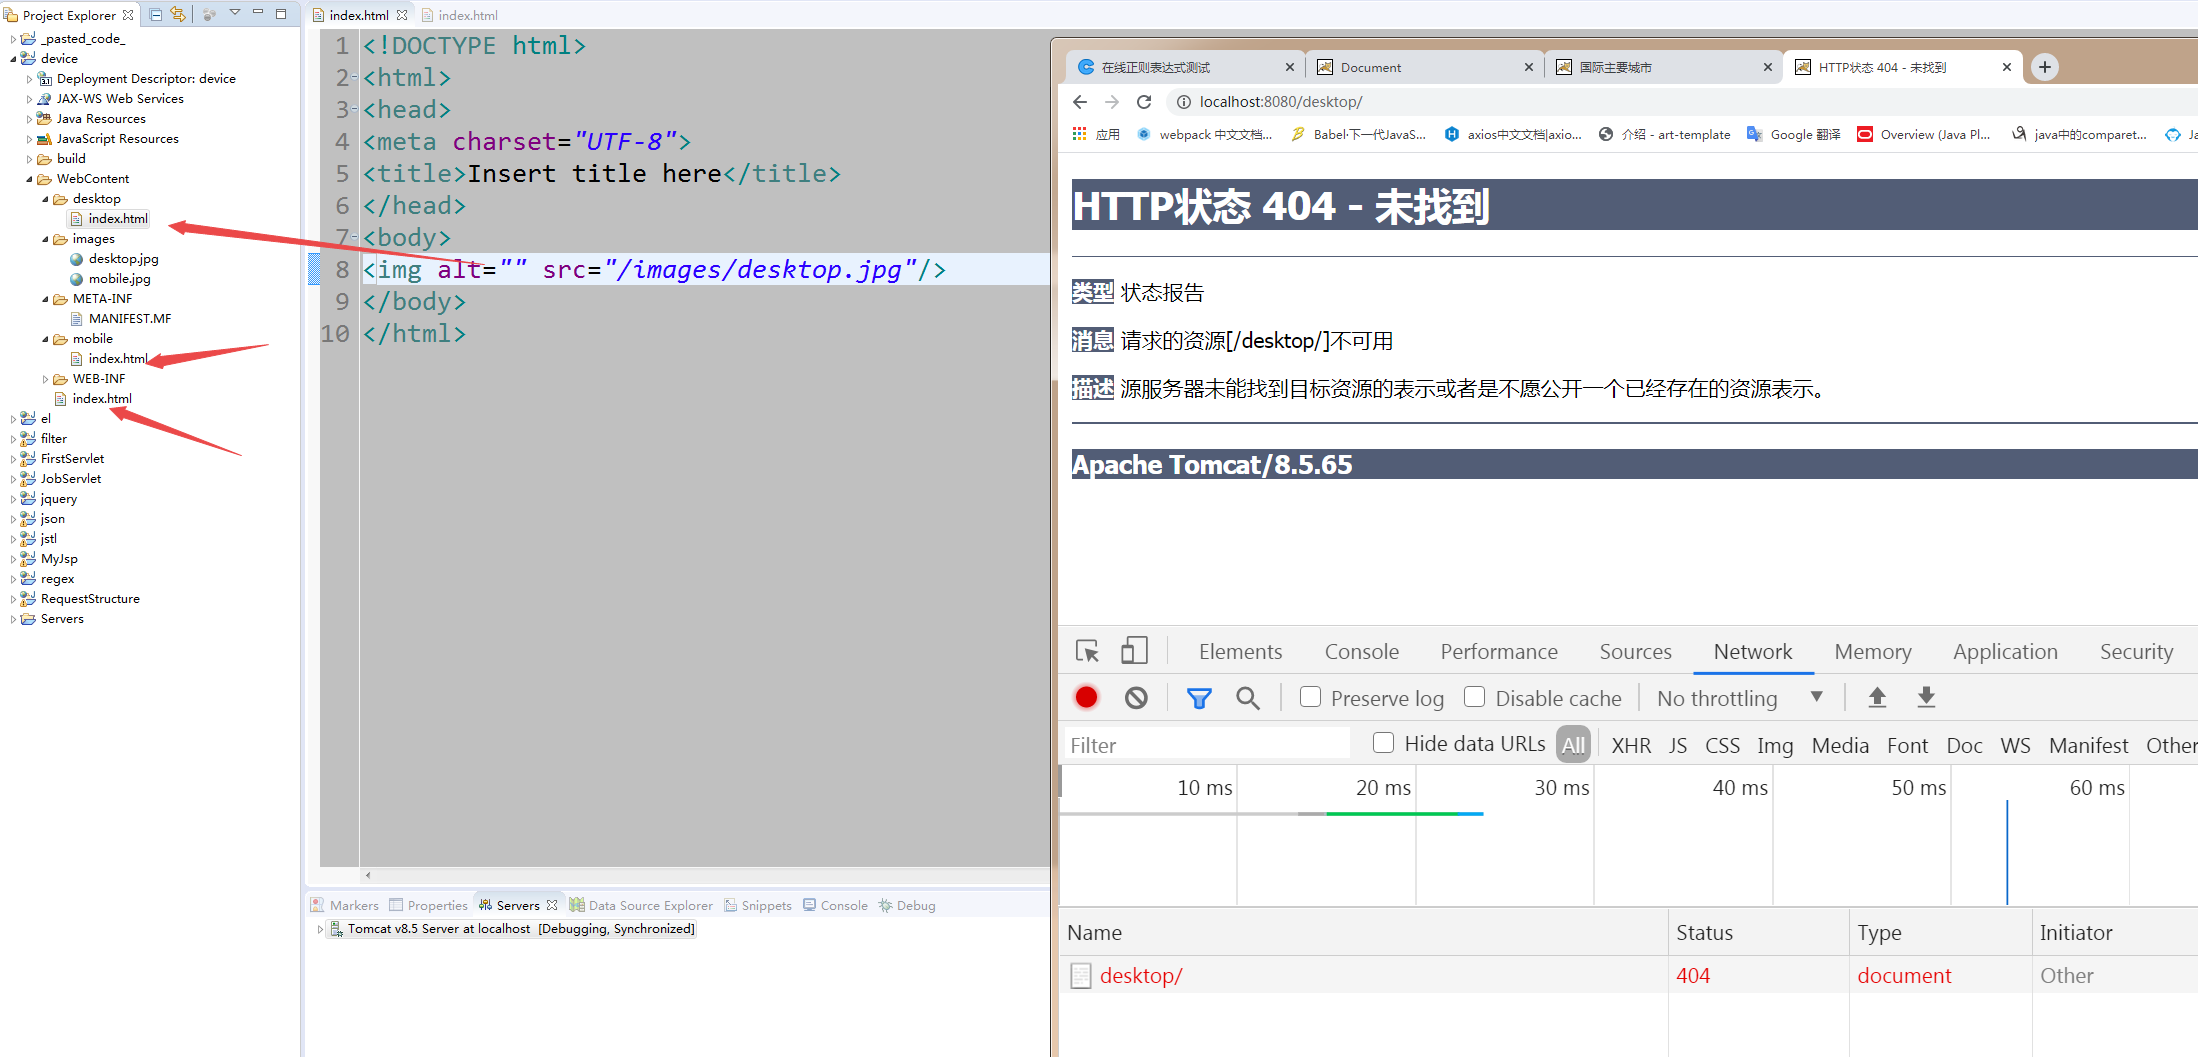Expand the WEB-INF folder
This screenshot has width=2198, height=1057.
pos(45,379)
